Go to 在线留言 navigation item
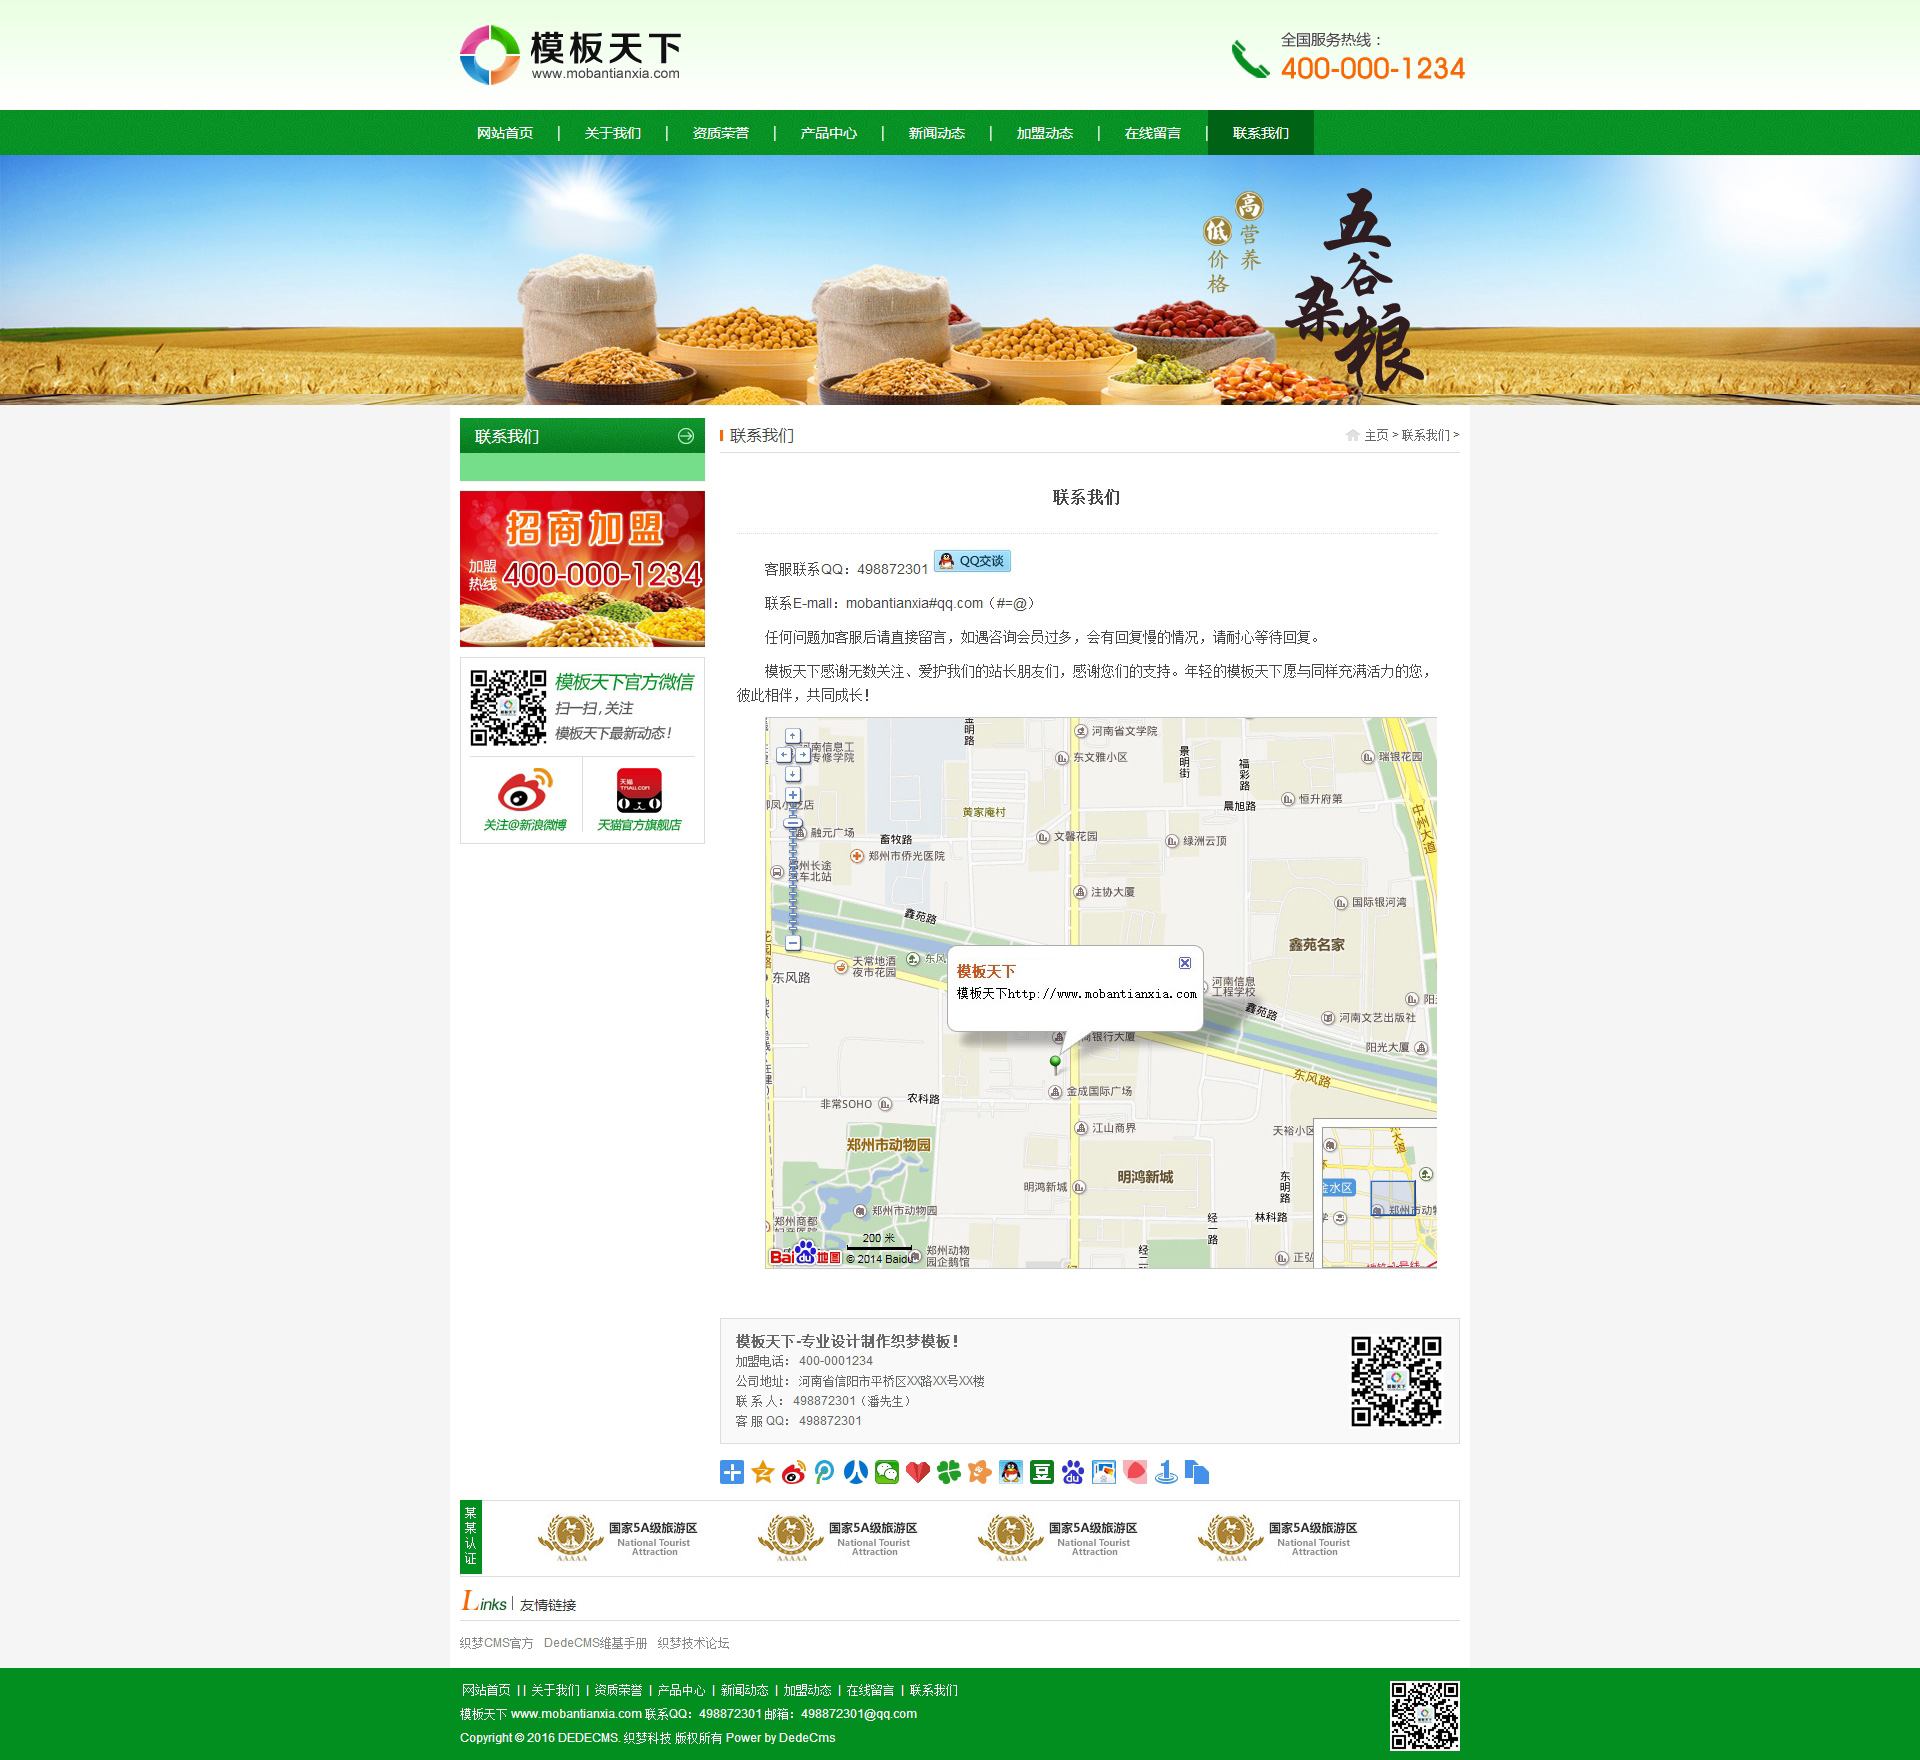The image size is (1920, 1760). (x=1152, y=133)
